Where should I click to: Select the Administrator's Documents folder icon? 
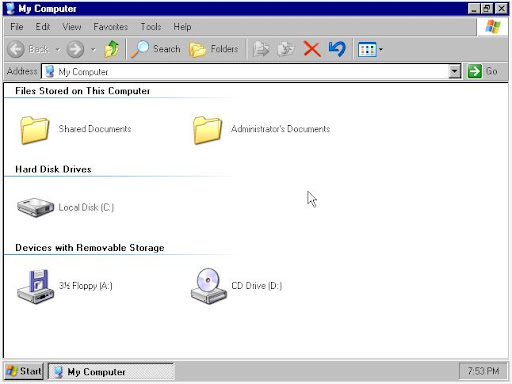207,130
